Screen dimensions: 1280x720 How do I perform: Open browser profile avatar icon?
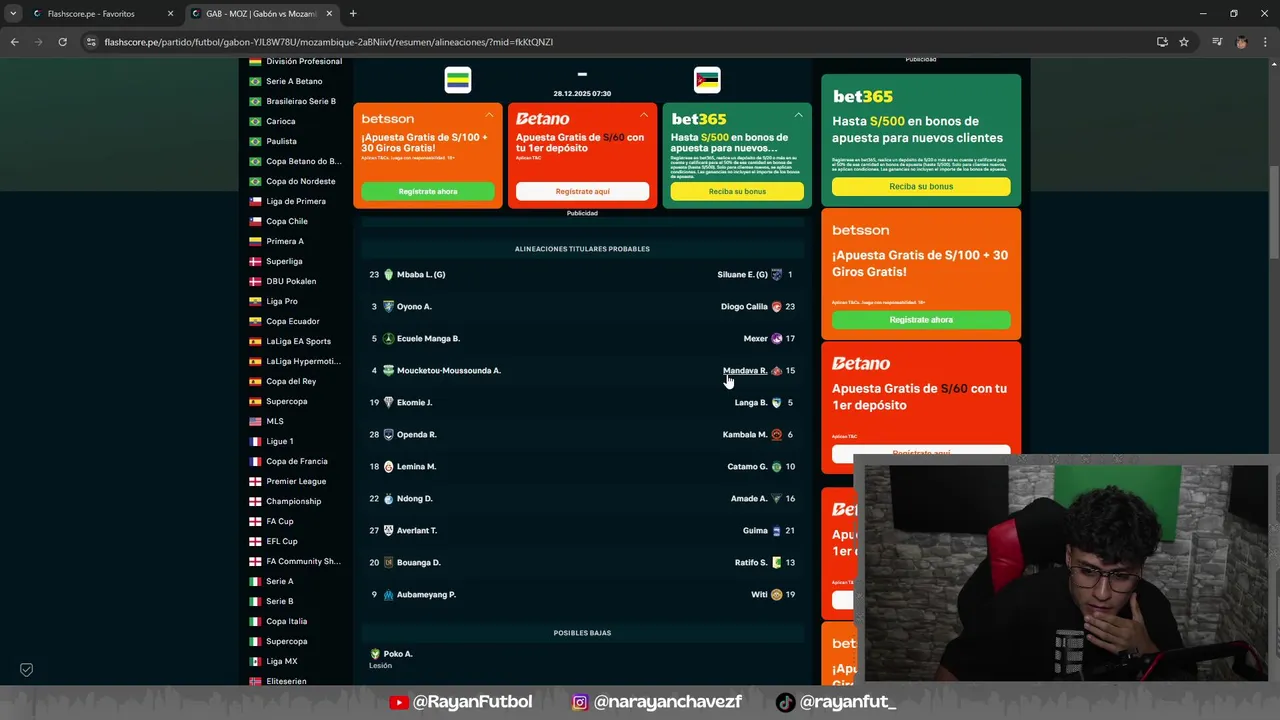pyautogui.click(x=1242, y=42)
